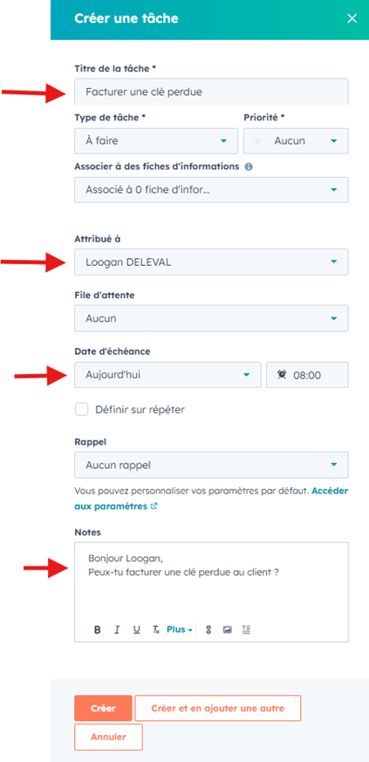Close the Créer une tâche panel

(352, 18)
